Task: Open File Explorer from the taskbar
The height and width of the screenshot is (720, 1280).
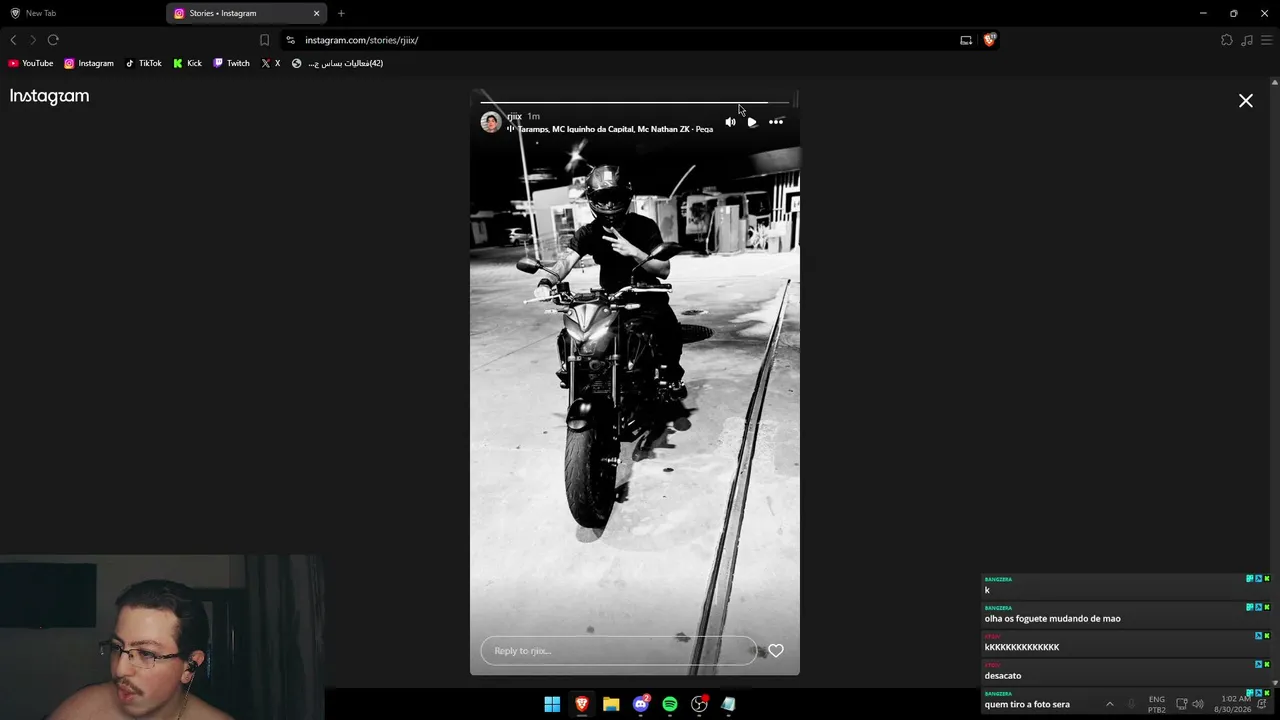Action: pyautogui.click(x=611, y=704)
